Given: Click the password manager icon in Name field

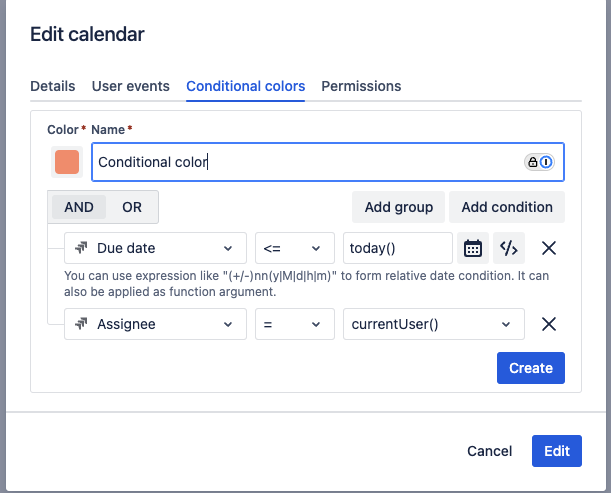Looking at the screenshot, I should click(x=539, y=162).
